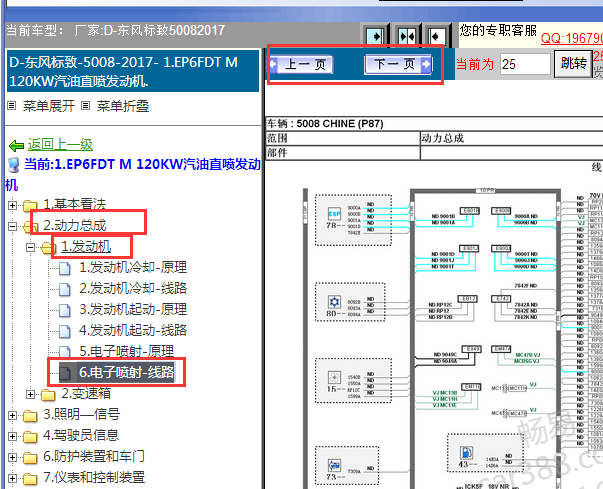Expand the 3.照明—信号 folder node

[x=12, y=416]
